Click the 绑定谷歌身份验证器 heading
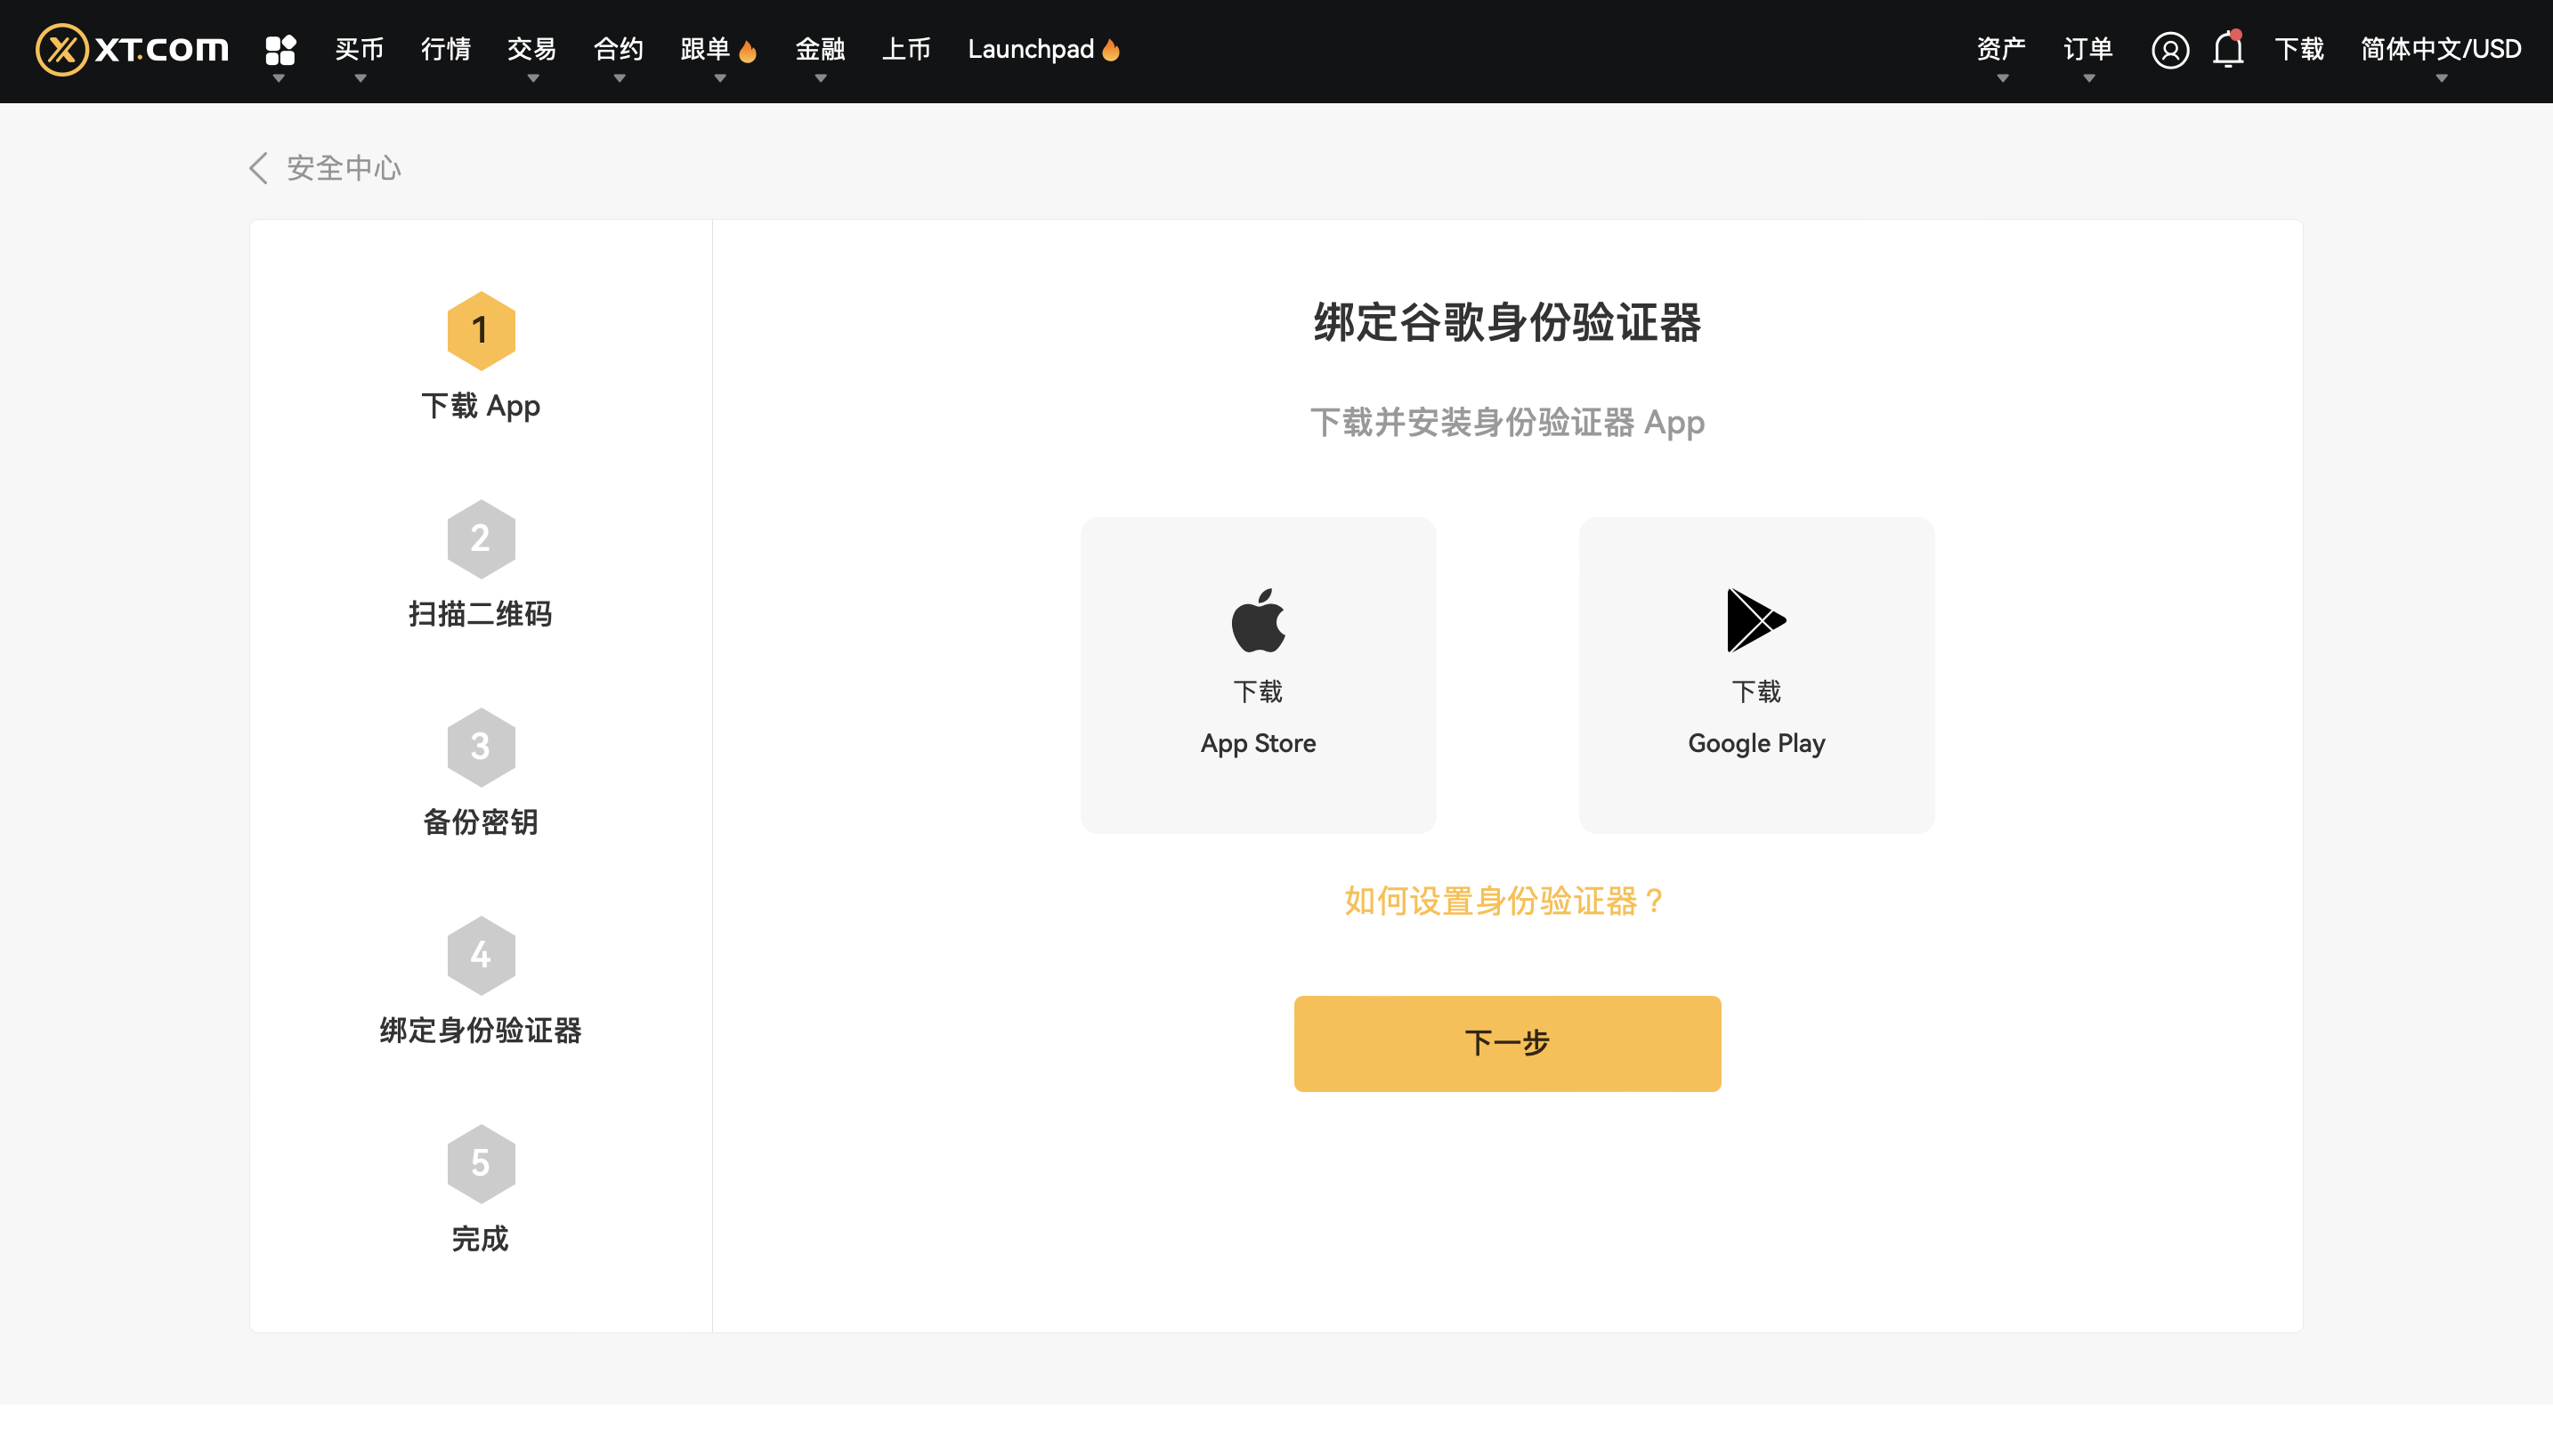2553x1456 pixels. (1507, 322)
